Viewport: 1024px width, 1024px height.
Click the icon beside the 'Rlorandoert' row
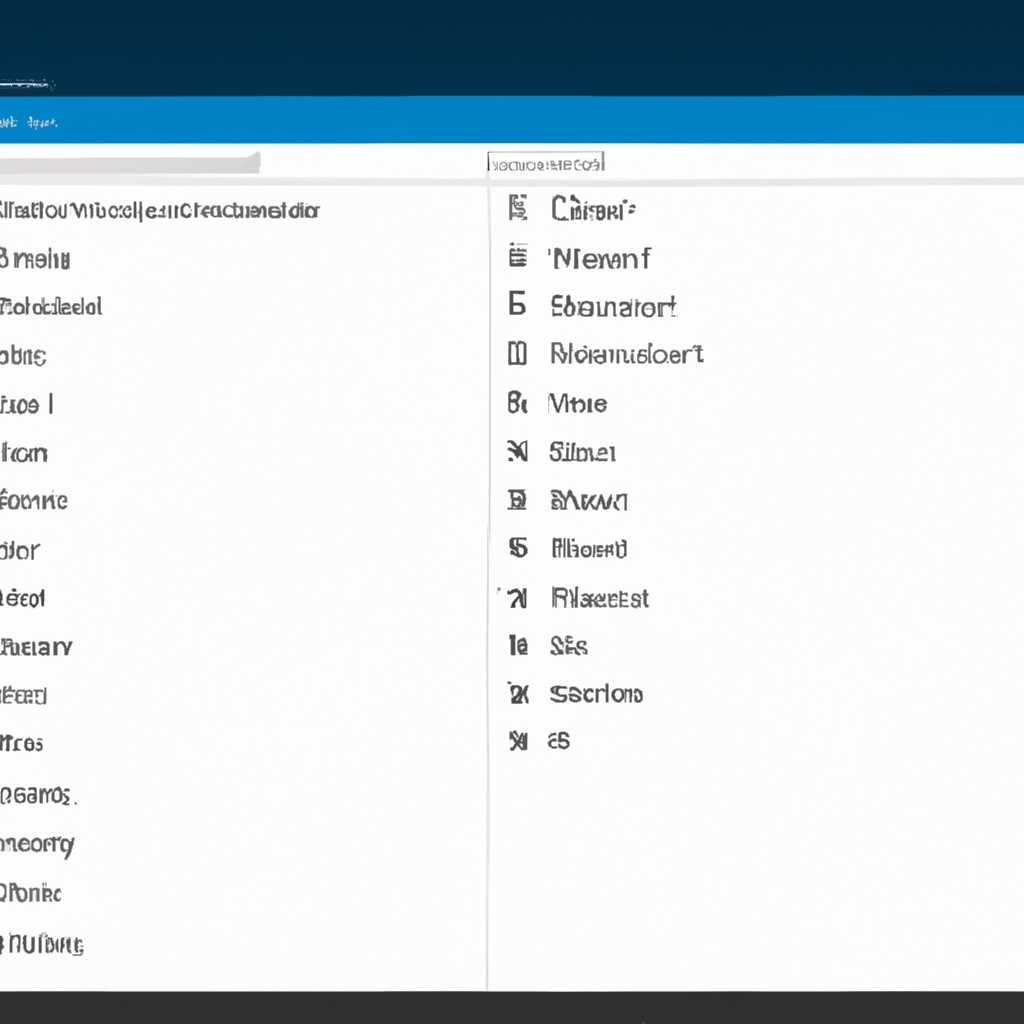click(517, 353)
